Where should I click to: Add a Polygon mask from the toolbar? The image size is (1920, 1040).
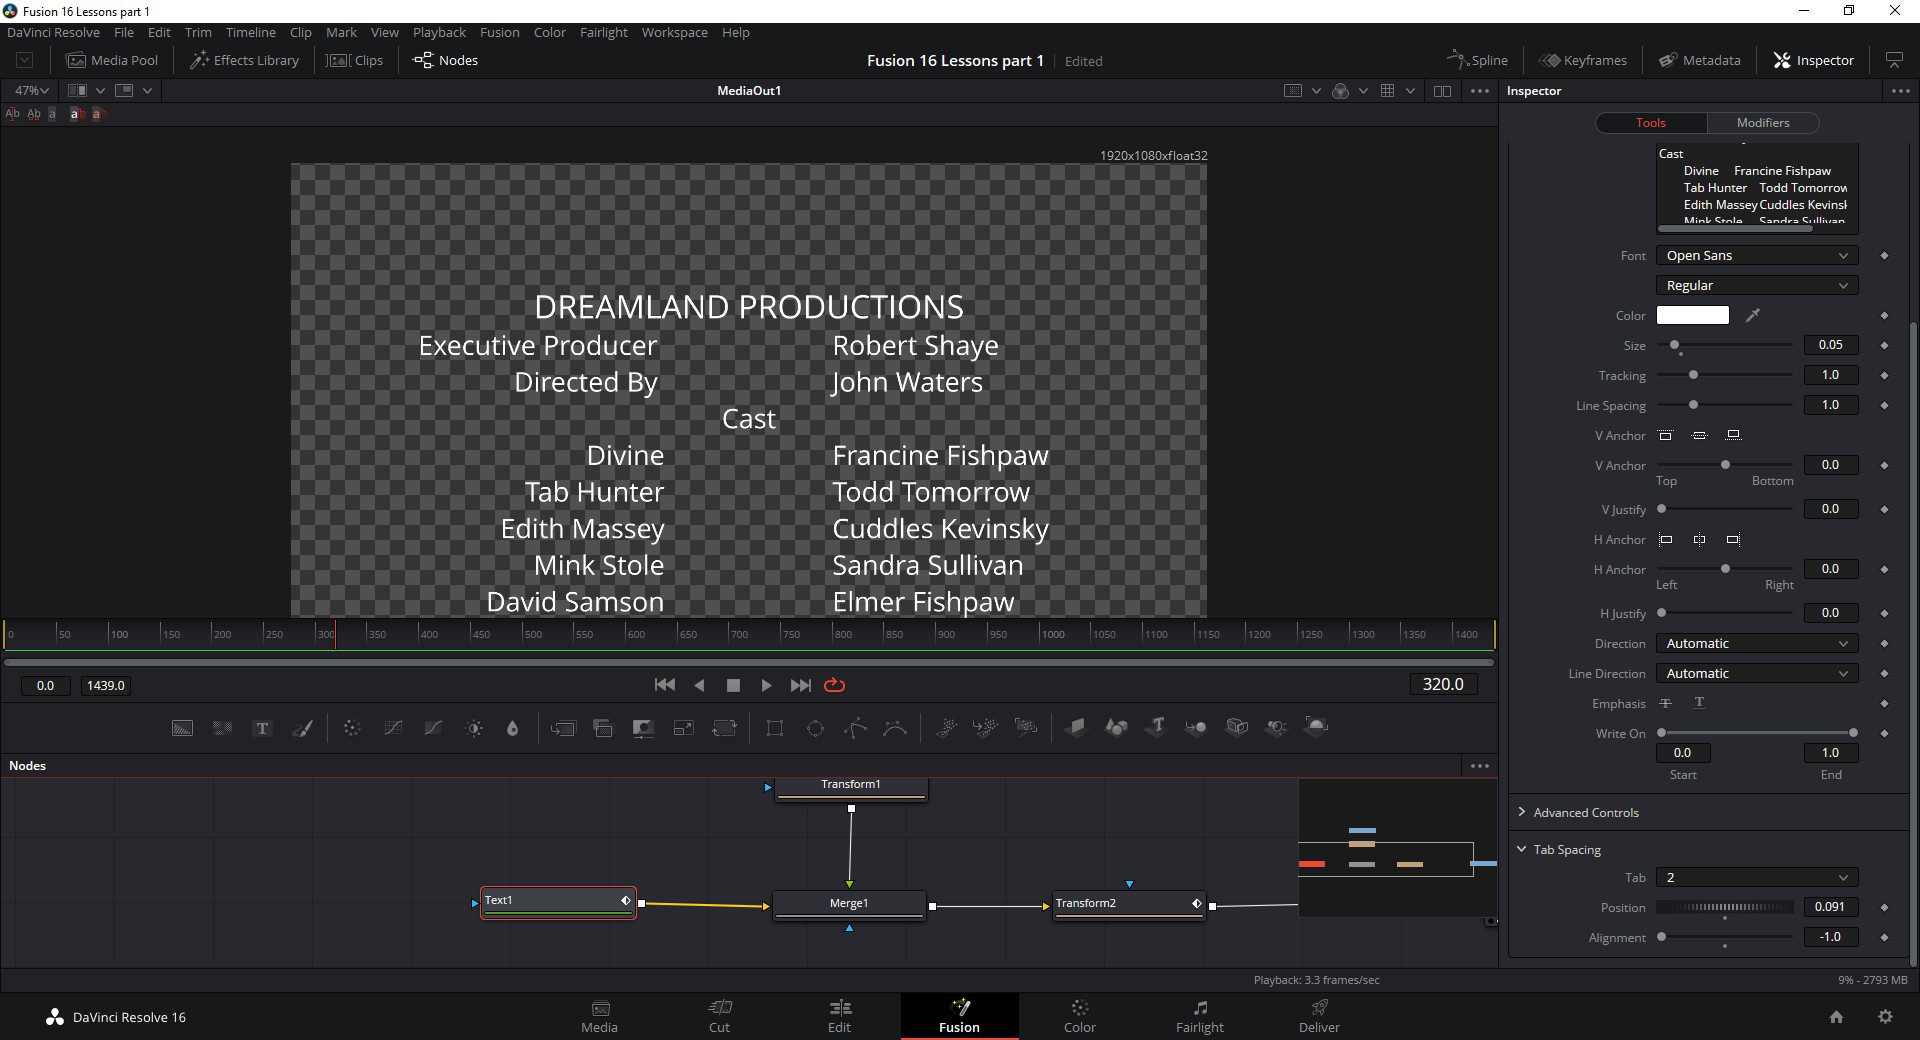click(x=855, y=728)
